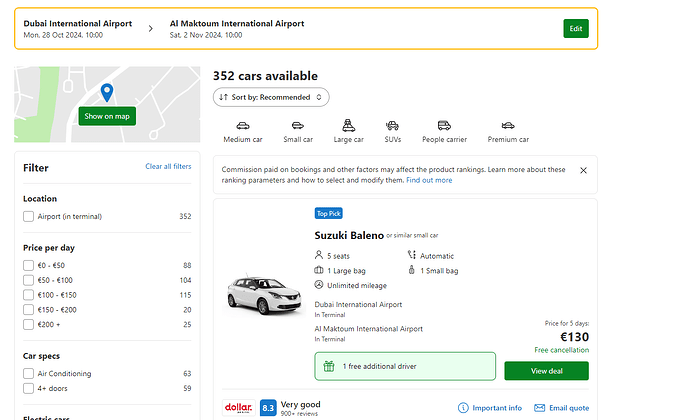
Task: Tick the €150 - €200 price checkbox
Action: point(29,310)
